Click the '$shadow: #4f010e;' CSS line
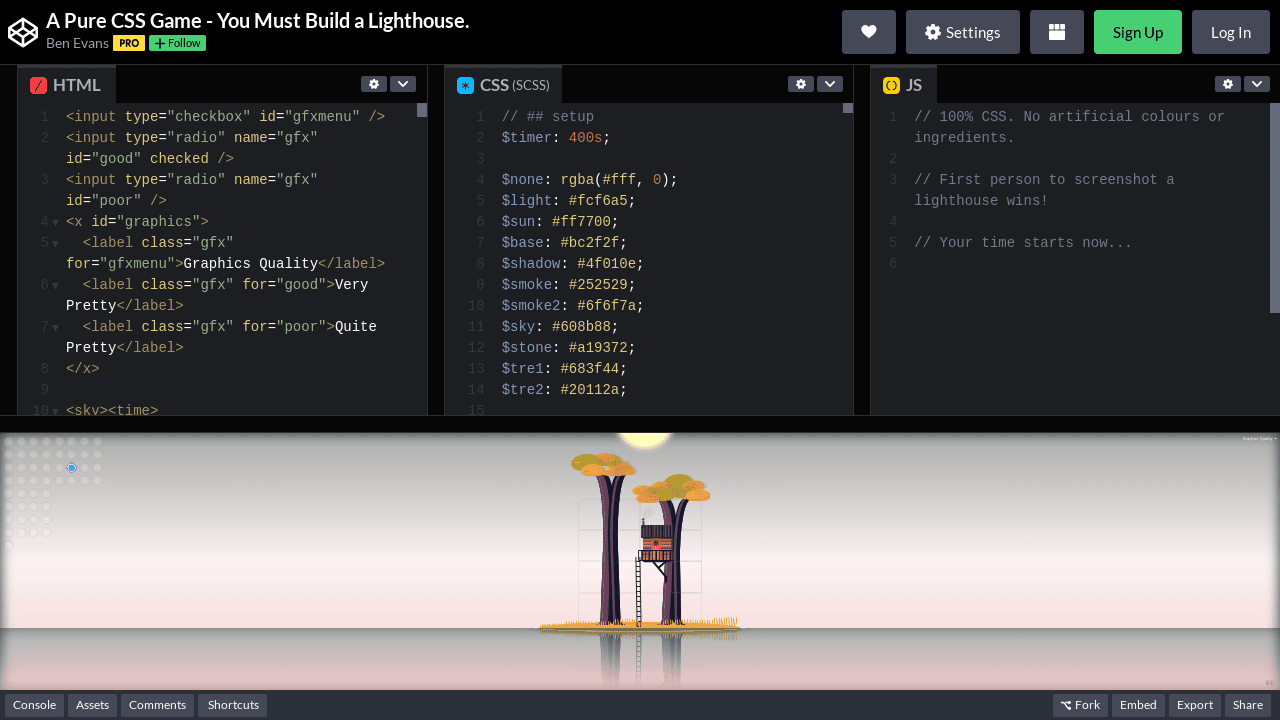 [x=573, y=264]
